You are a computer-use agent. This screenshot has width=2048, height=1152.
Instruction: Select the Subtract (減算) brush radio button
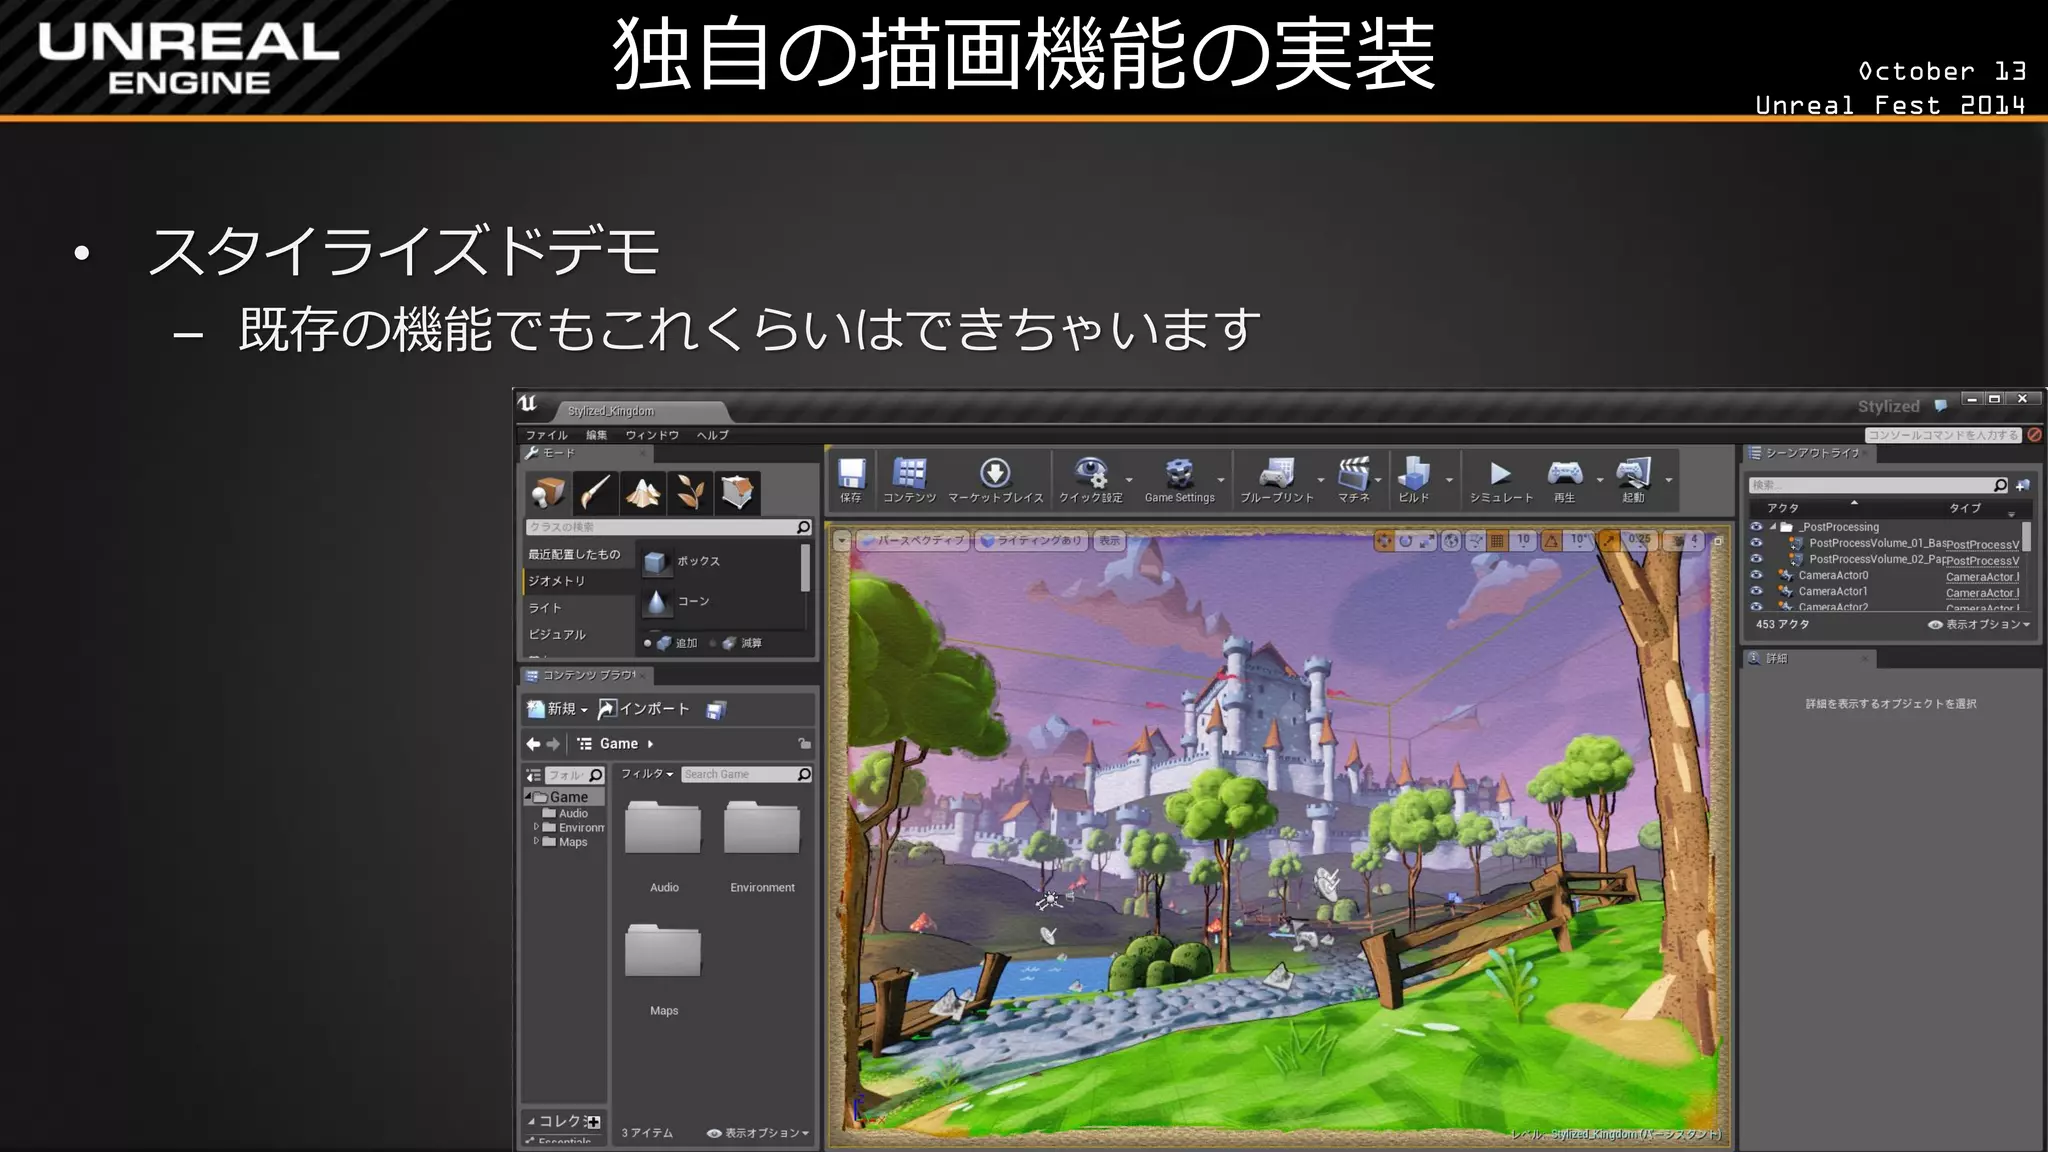pos(713,643)
